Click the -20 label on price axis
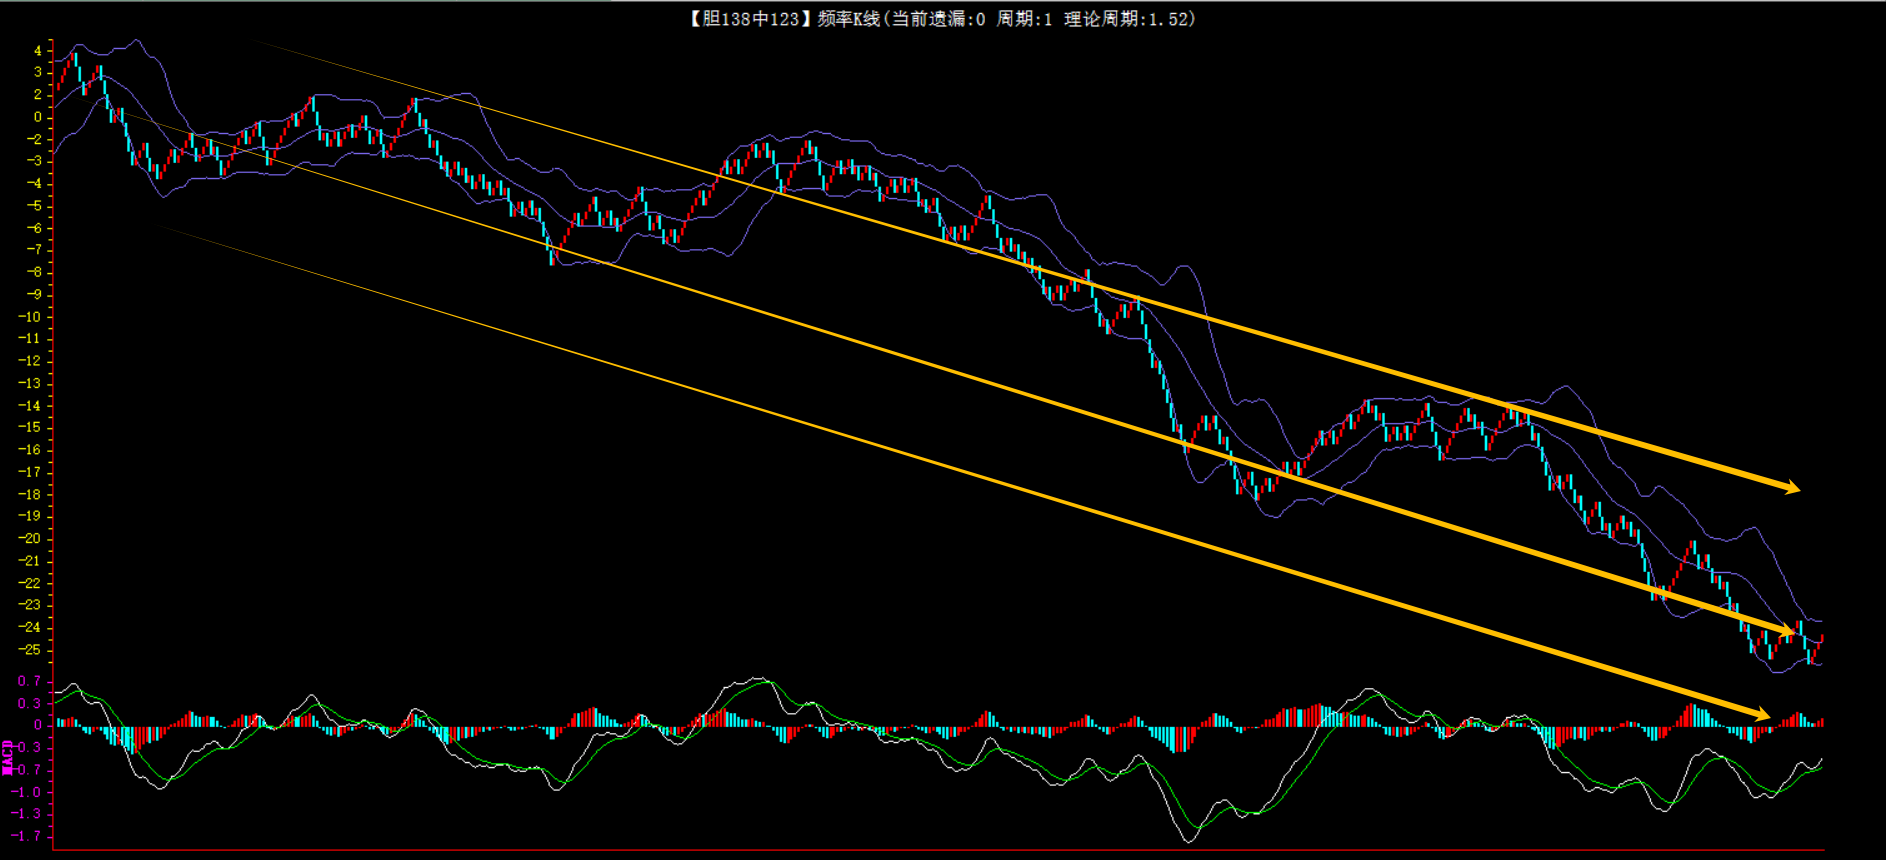Viewport: 1886px width, 860px height. (30, 538)
